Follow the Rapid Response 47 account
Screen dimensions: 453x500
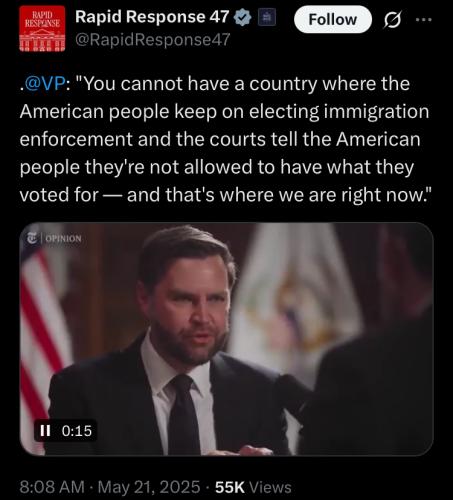[333, 20]
